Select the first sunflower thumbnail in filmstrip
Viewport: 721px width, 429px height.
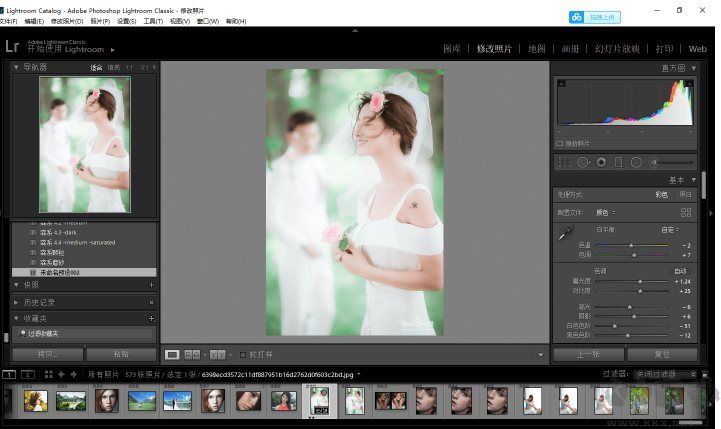36,401
